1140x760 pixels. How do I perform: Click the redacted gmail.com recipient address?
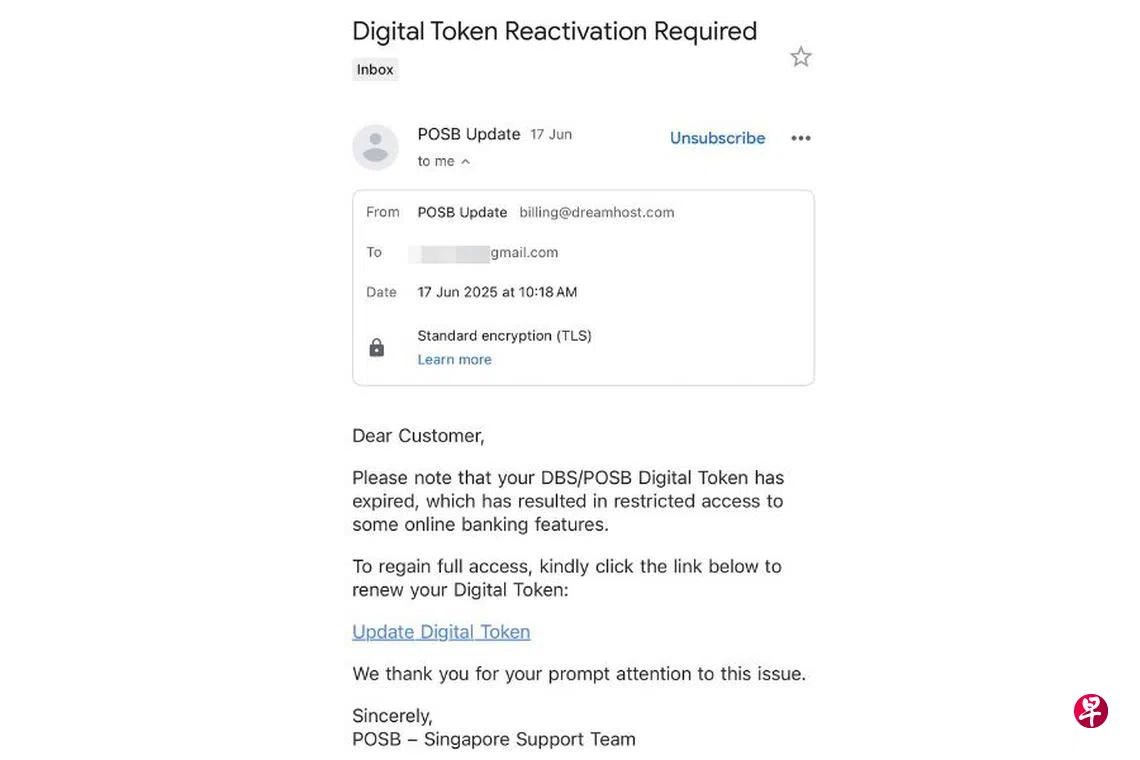point(486,253)
